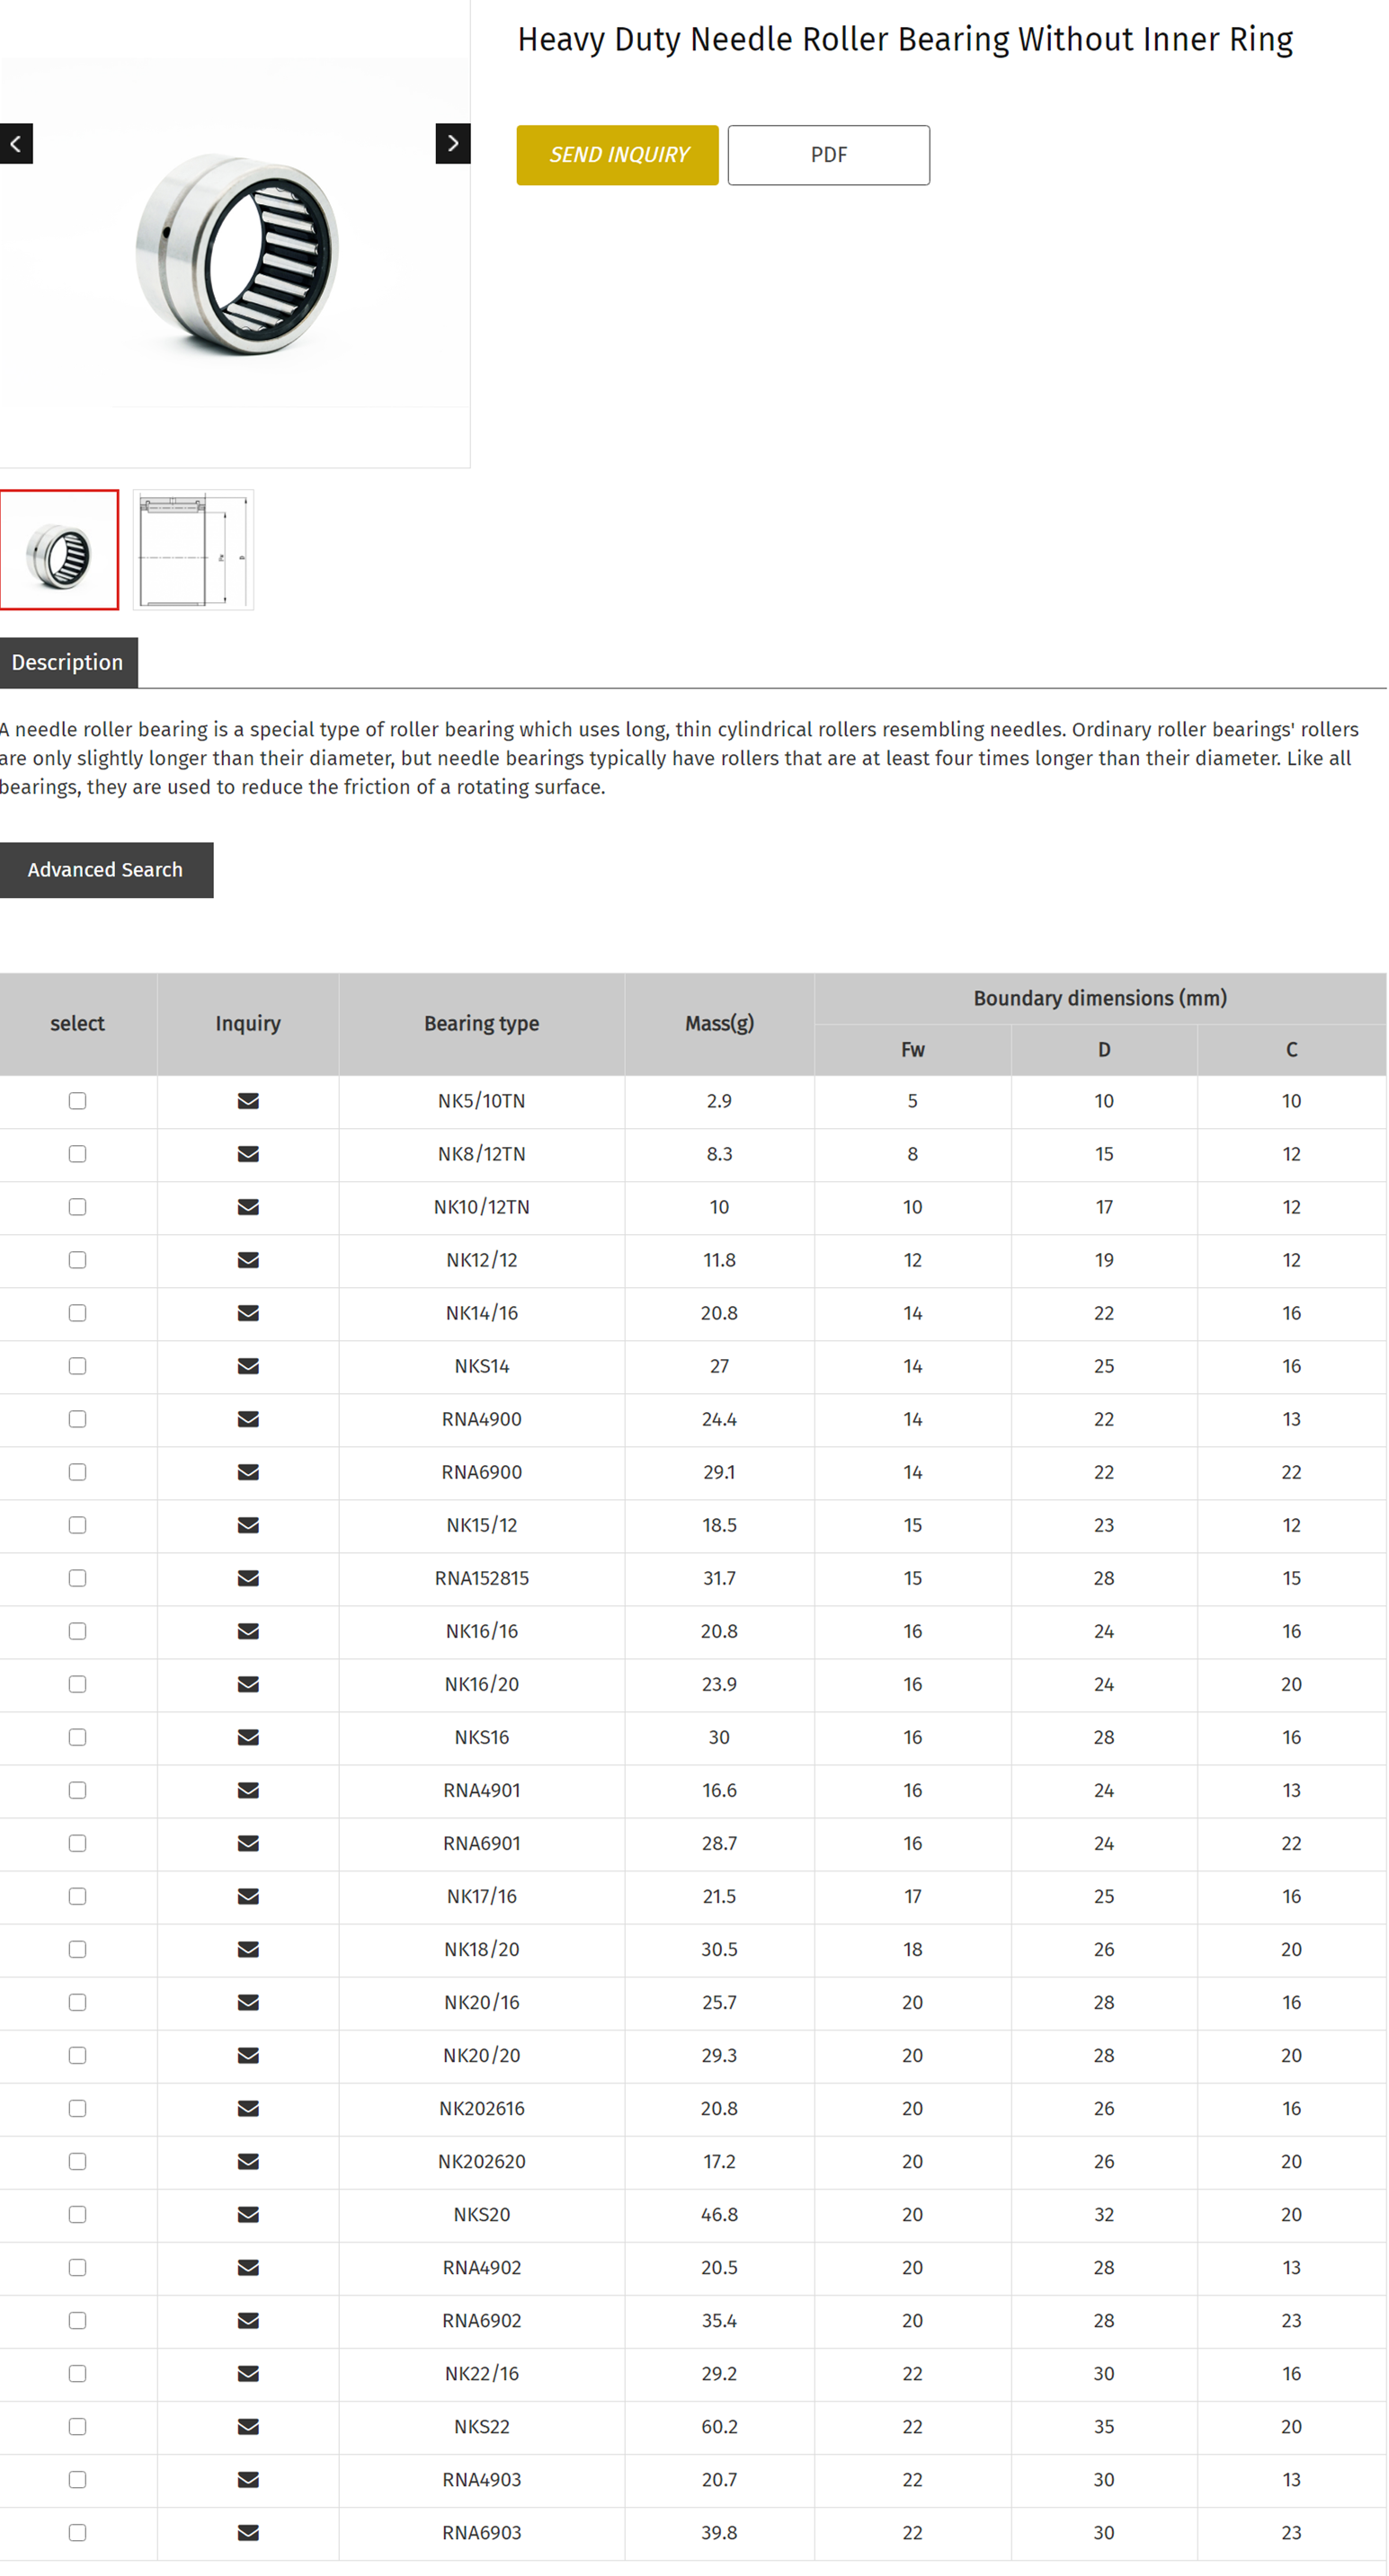Click the inquiry envelope icon for NK5/10TN

pos(248,1101)
